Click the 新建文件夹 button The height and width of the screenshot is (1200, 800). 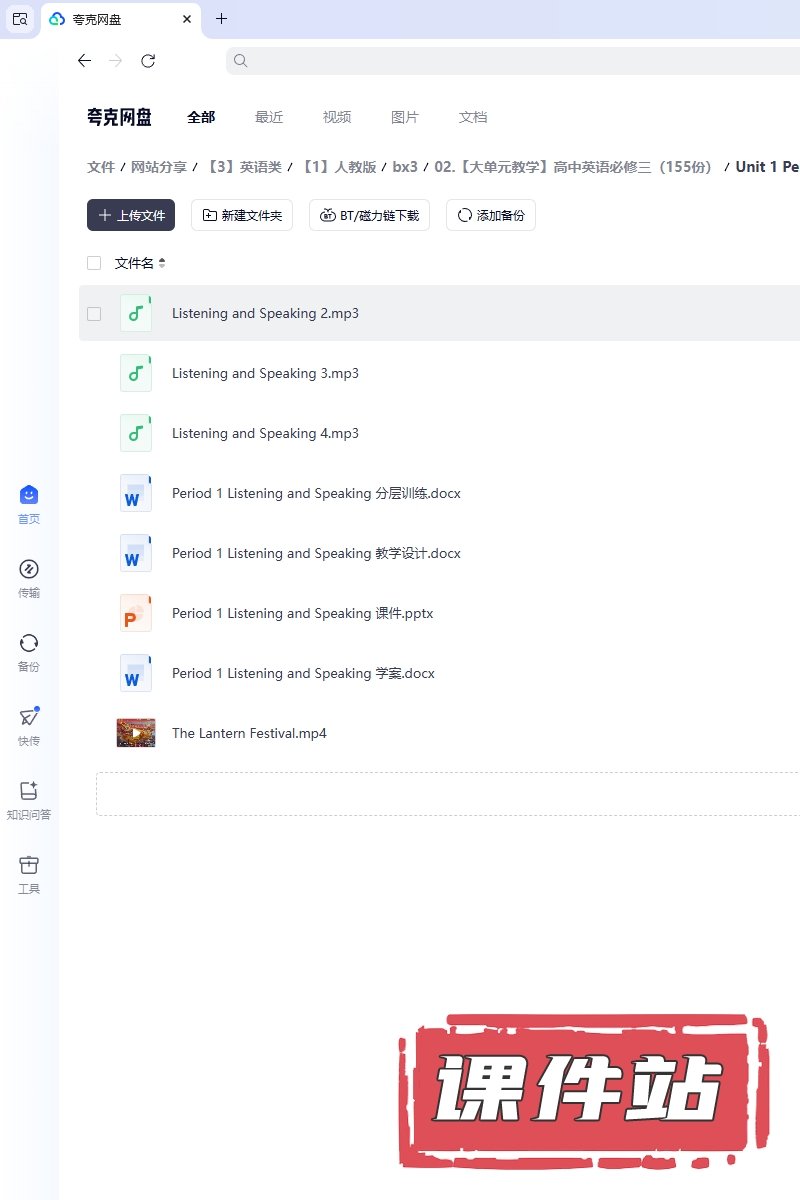242,215
